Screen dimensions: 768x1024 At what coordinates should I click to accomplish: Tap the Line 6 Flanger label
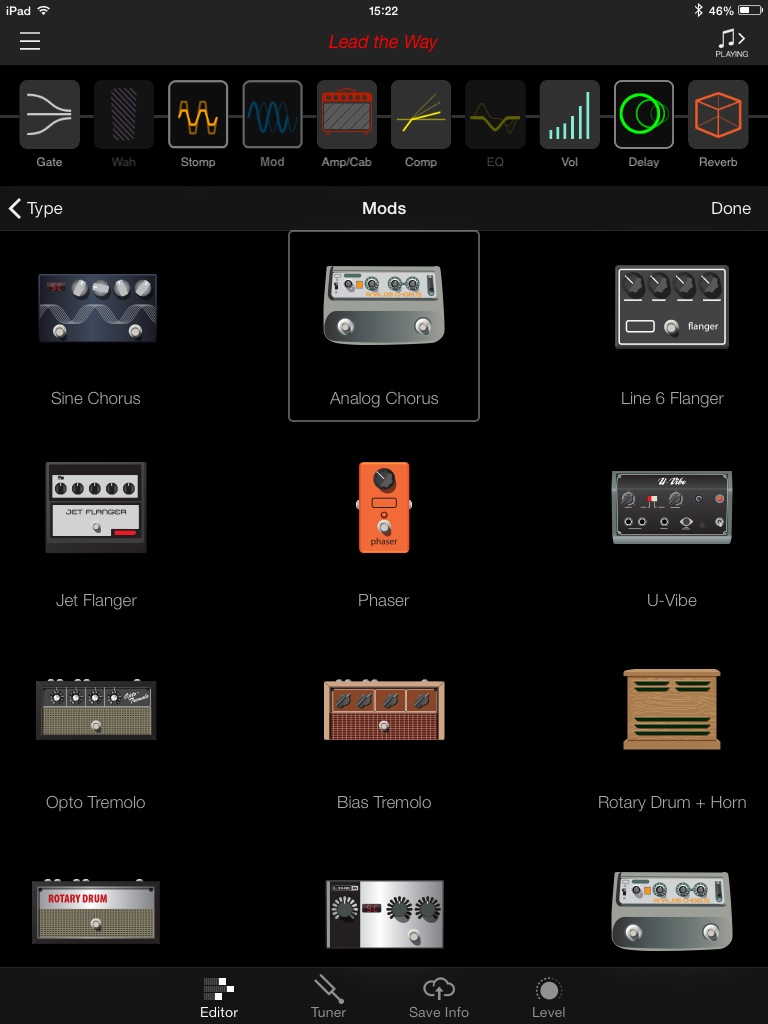(x=672, y=398)
